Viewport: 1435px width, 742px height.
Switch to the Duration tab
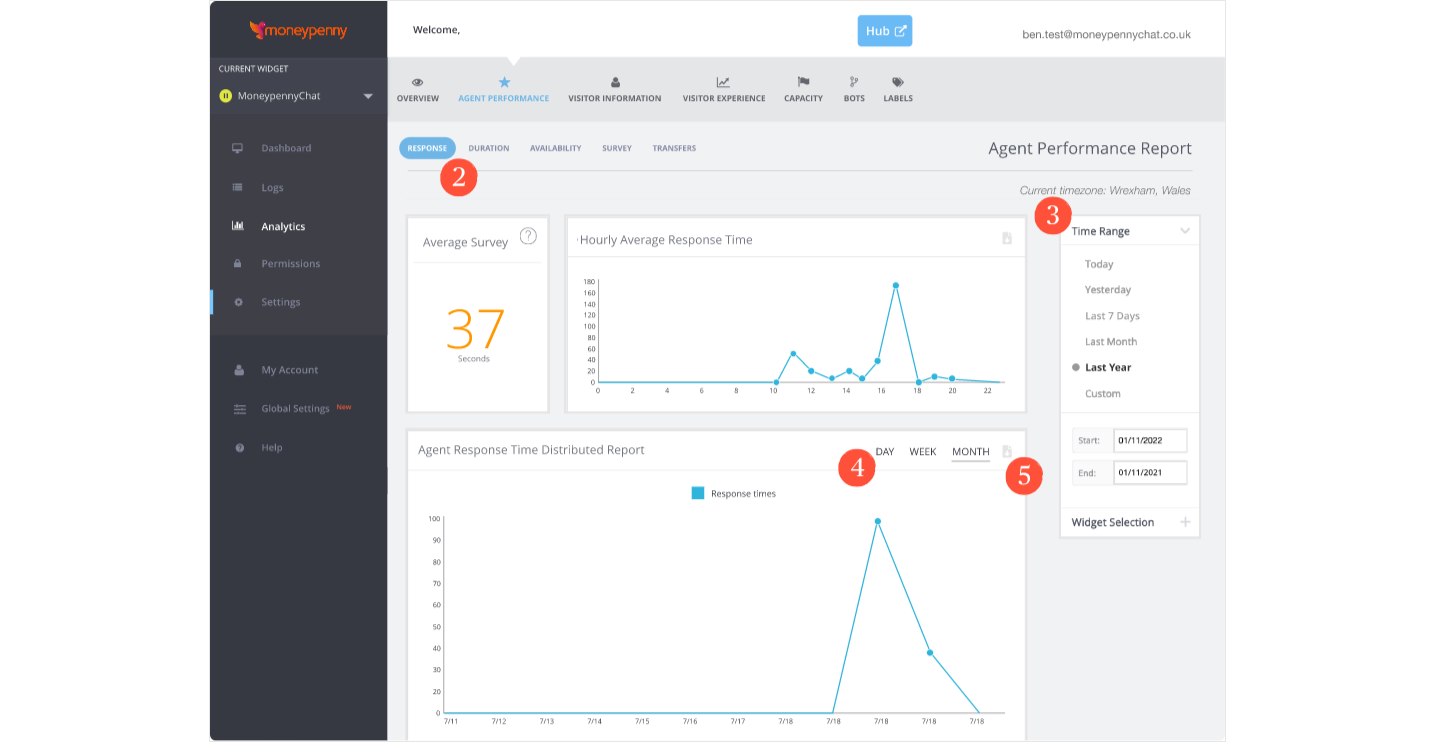point(489,148)
